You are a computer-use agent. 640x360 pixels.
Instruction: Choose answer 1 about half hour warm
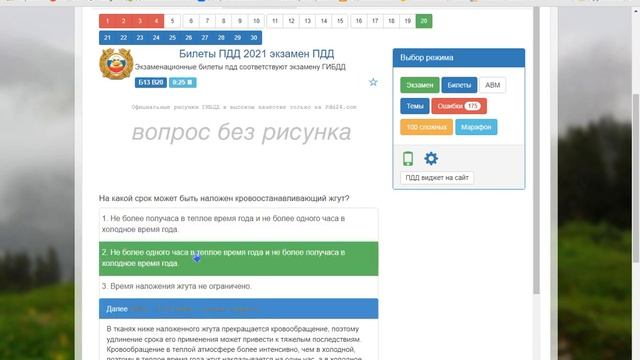click(238, 224)
